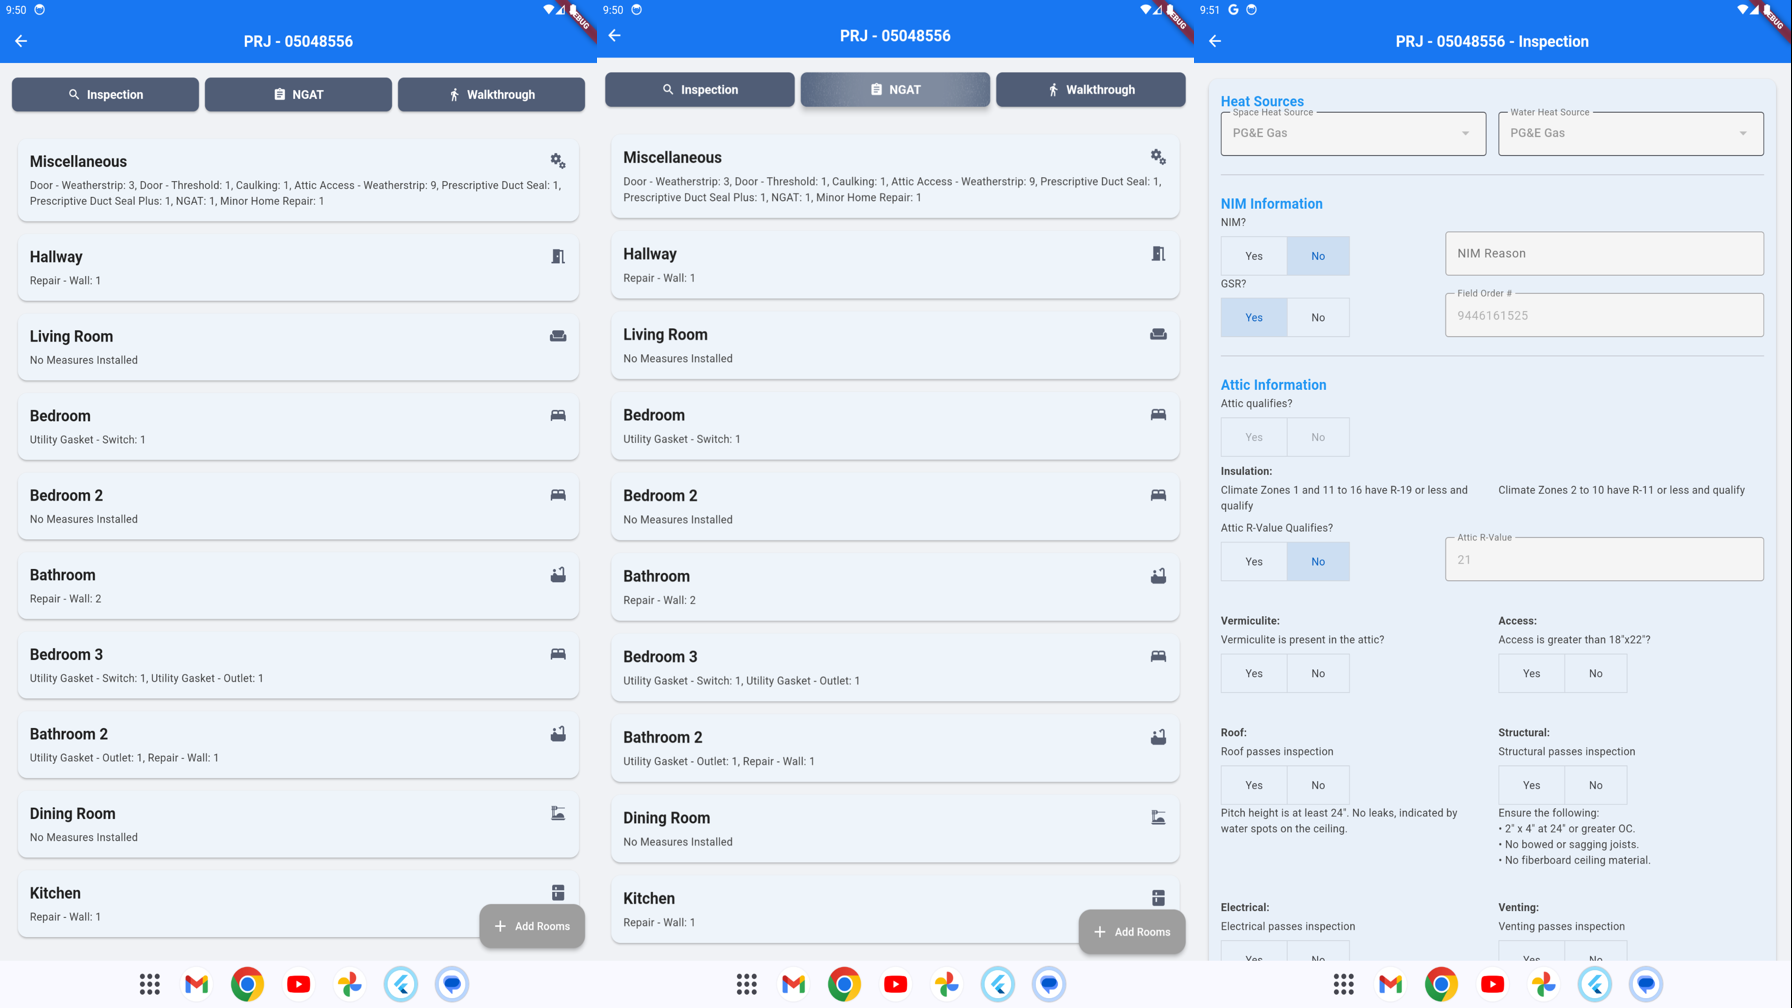Click Kitchen fridge icon in middle screen
Screen dimensions: 1792x1008
pos(1158,898)
